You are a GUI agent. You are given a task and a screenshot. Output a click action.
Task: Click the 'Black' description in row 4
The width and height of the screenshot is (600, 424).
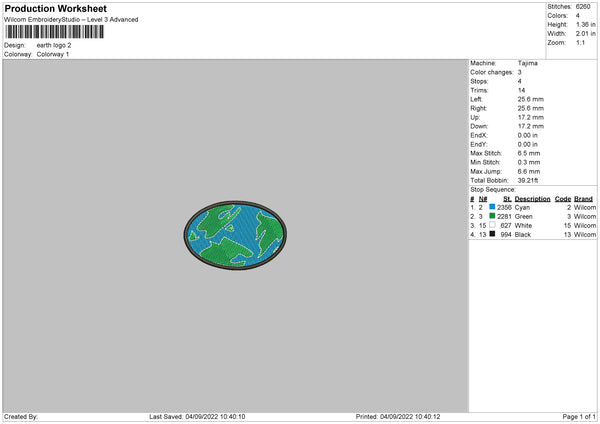point(523,235)
